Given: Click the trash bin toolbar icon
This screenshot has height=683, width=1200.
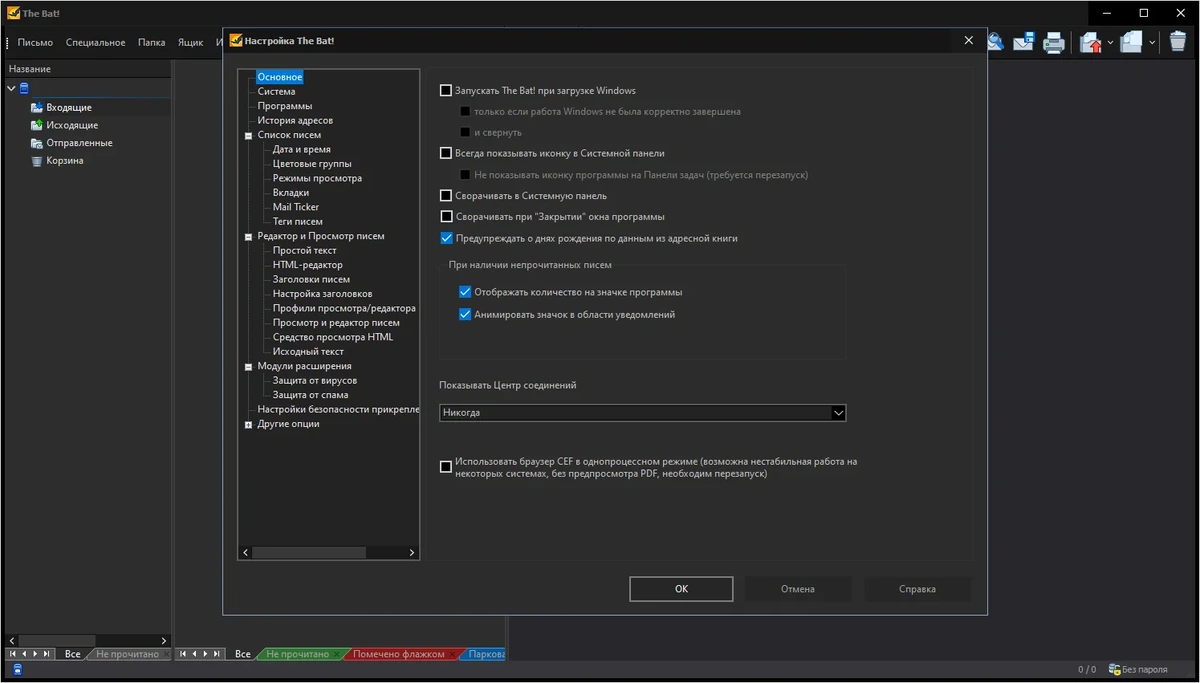Looking at the screenshot, I should coord(1177,42).
